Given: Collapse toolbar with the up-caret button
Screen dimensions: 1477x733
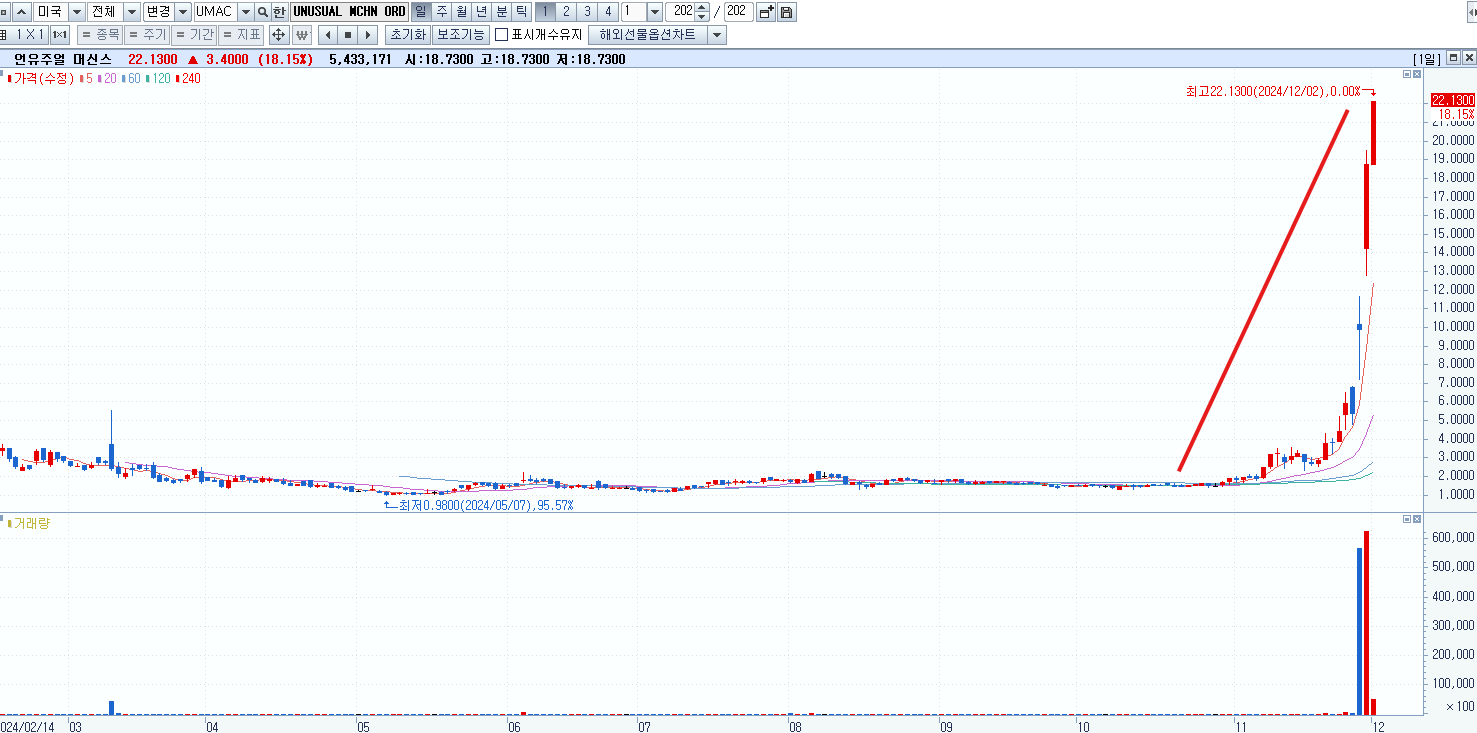Looking at the screenshot, I should (20, 12).
